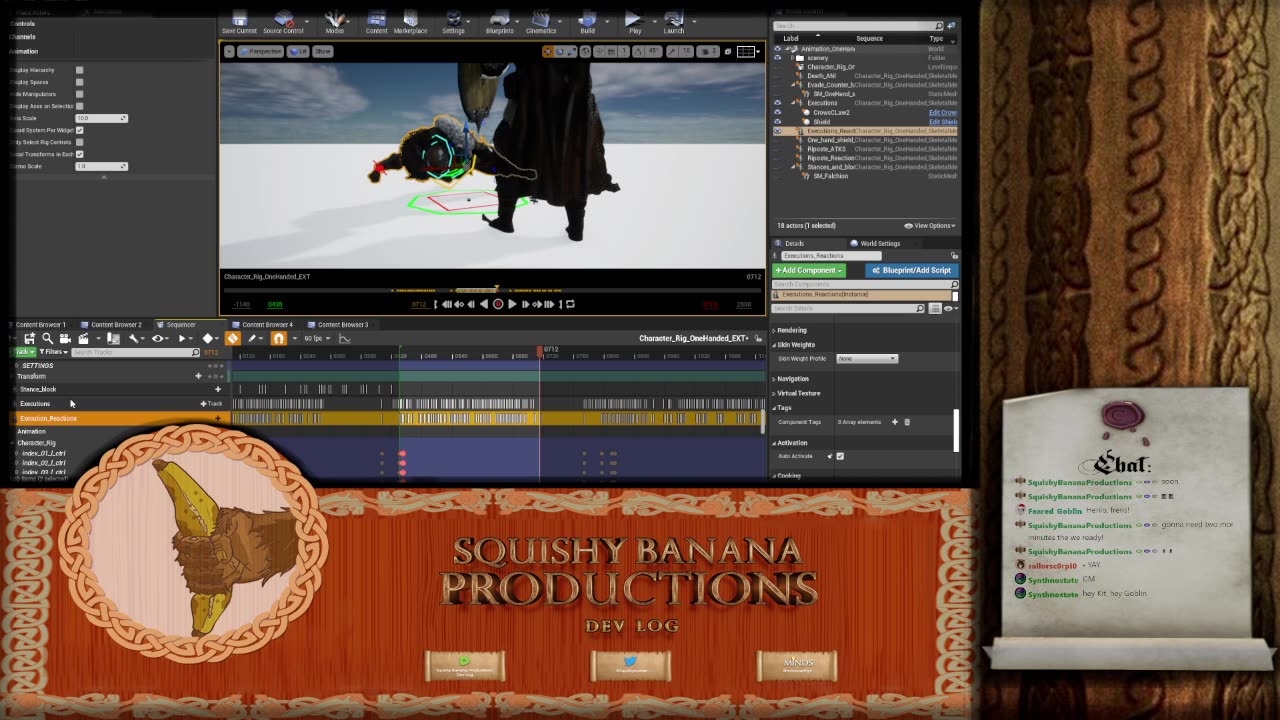The width and height of the screenshot is (1280, 720).
Task: Toggle Auto Activate checkbox in Details
Action: (840, 456)
